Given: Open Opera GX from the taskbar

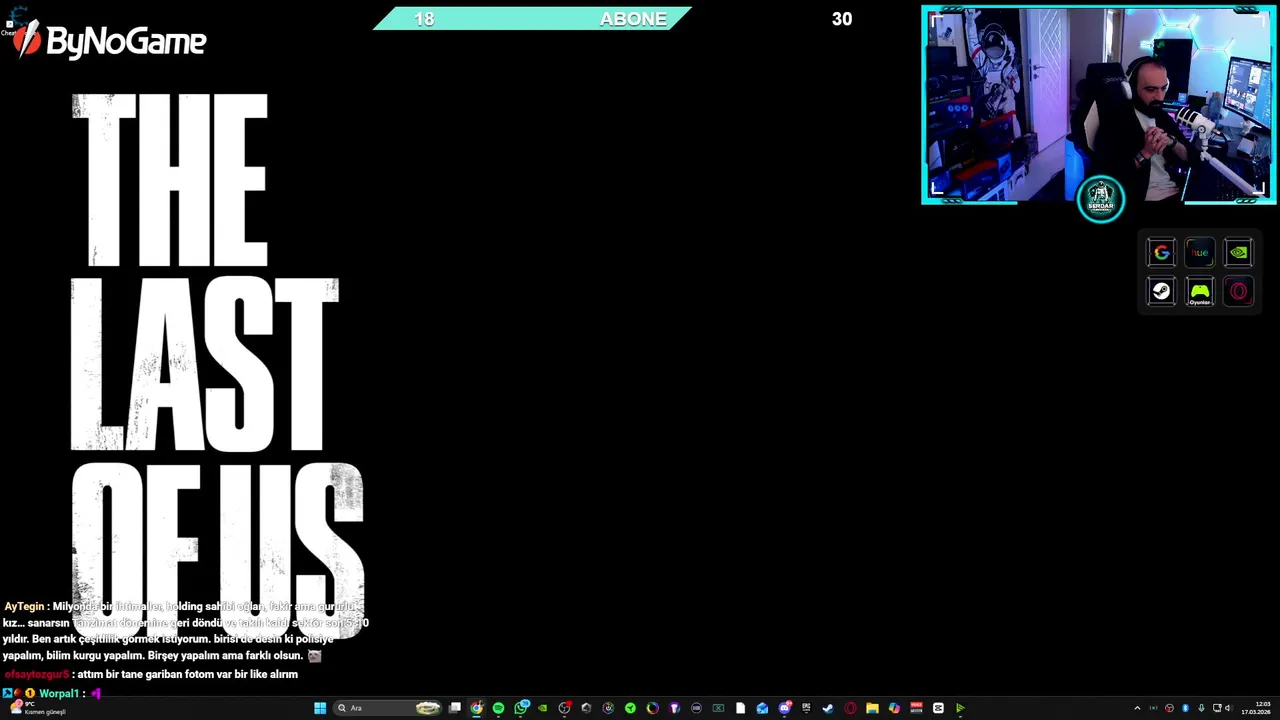Looking at the screenshot, I should tap(850, 708).
